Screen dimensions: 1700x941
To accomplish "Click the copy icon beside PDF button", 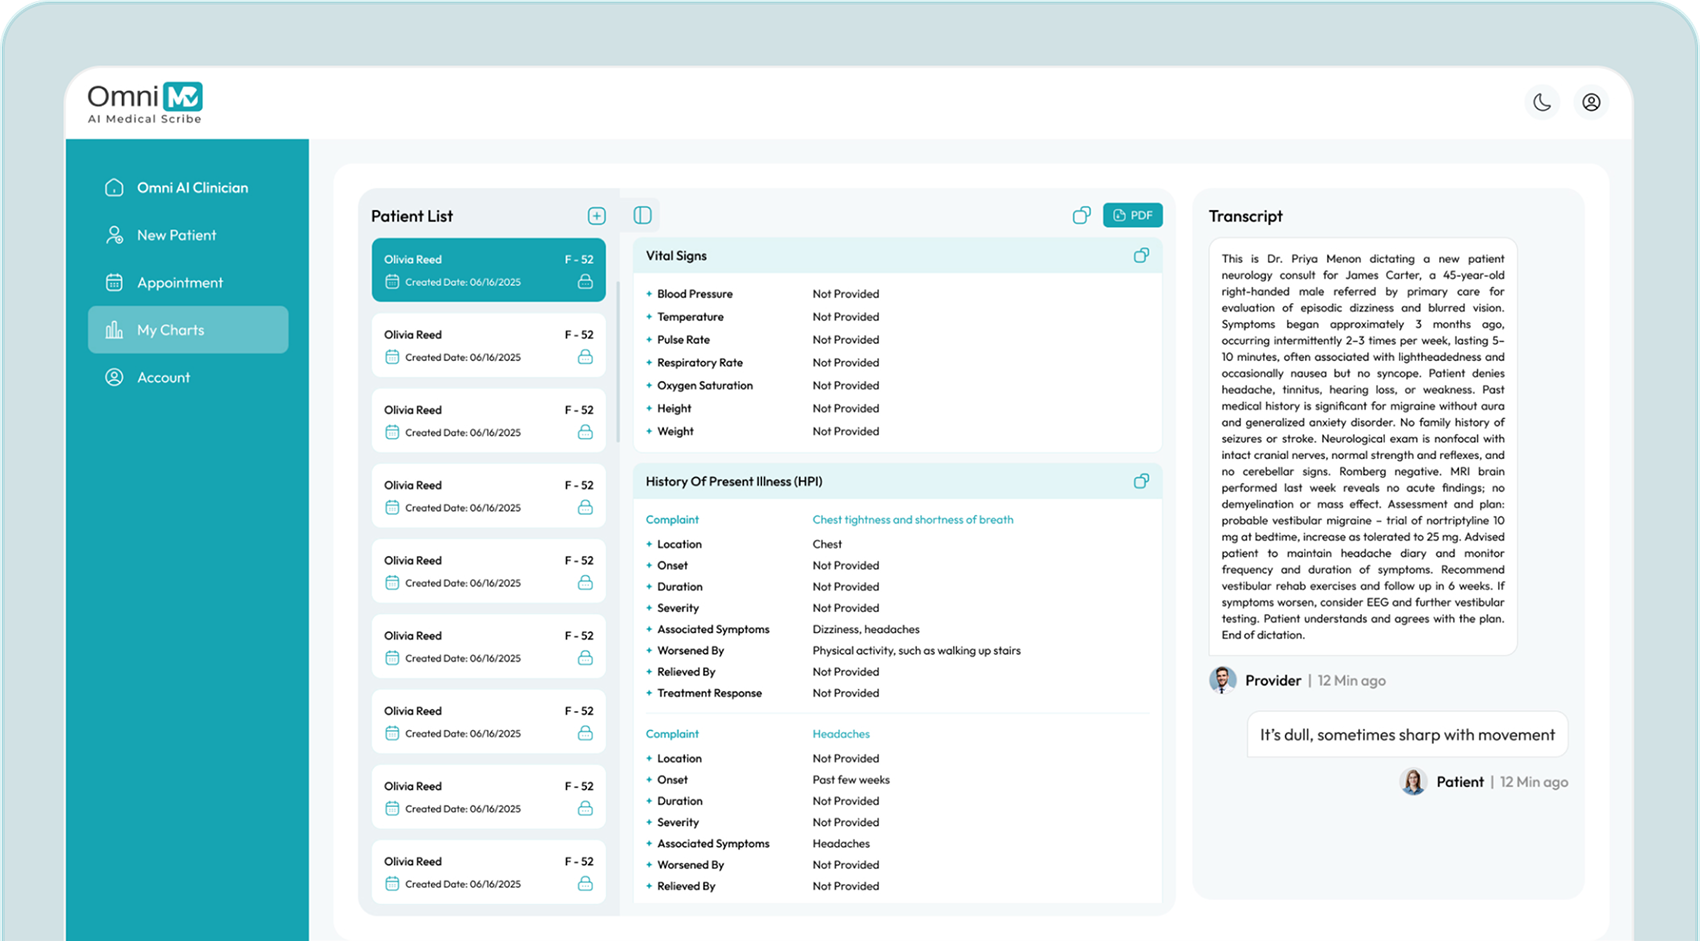I will (x=1081, y=215).
